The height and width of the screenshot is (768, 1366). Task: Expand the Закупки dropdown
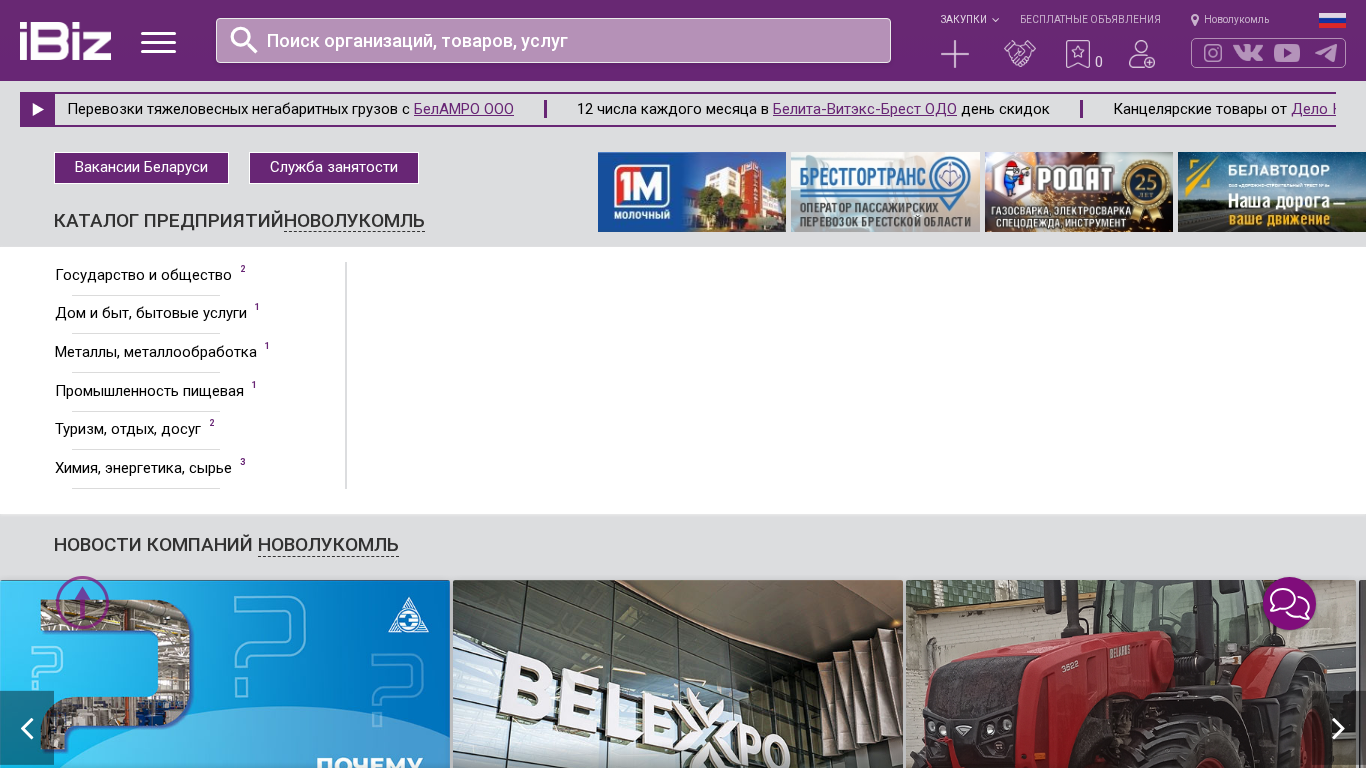(969, 19)
